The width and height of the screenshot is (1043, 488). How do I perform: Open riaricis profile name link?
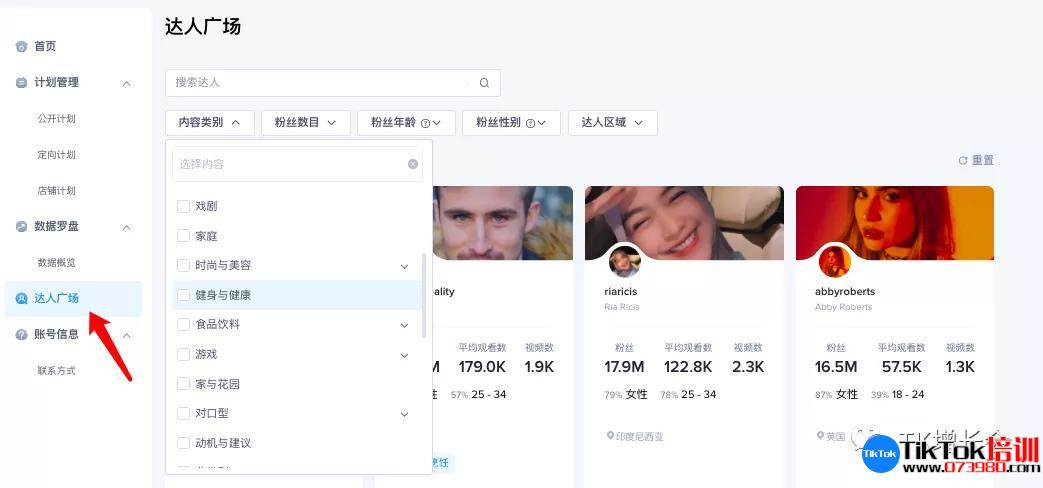[x=623, y=291]
